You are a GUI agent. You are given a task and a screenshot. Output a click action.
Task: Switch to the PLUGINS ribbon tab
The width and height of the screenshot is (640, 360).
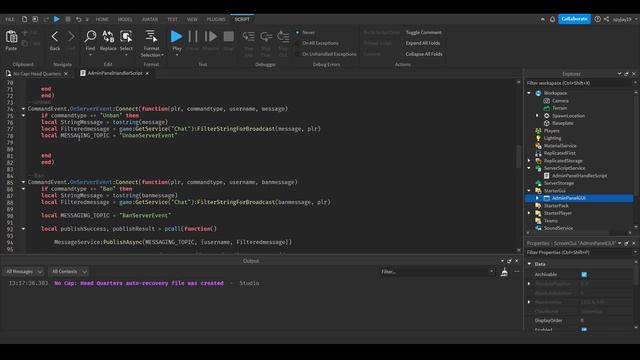216,19
